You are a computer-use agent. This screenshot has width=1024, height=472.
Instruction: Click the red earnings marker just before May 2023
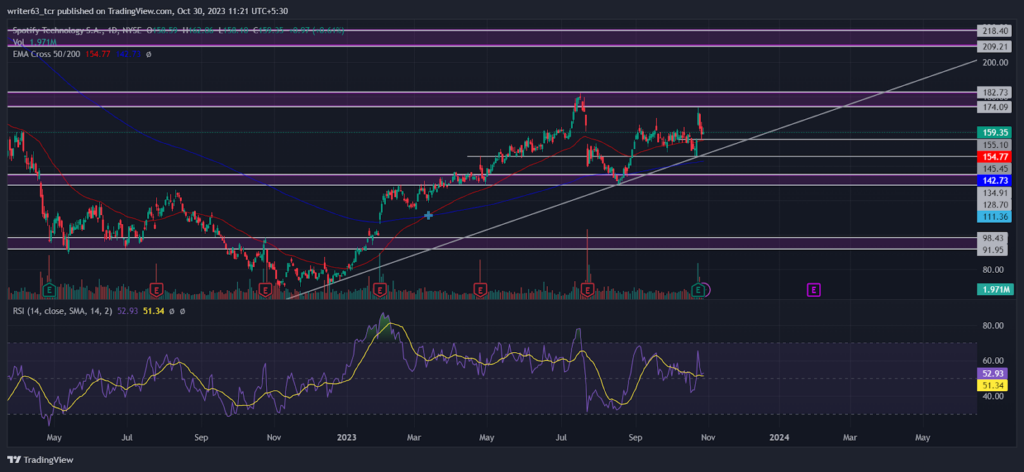click(480, 289)
